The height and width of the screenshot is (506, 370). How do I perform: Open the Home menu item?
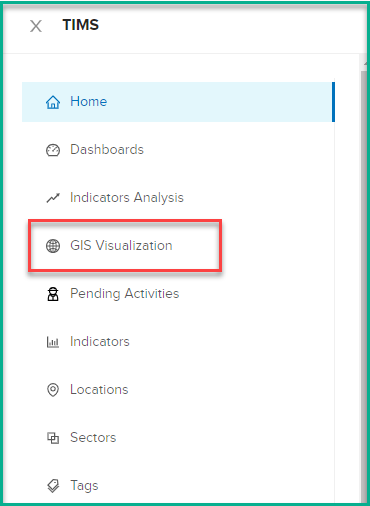[x=178, y=102]
